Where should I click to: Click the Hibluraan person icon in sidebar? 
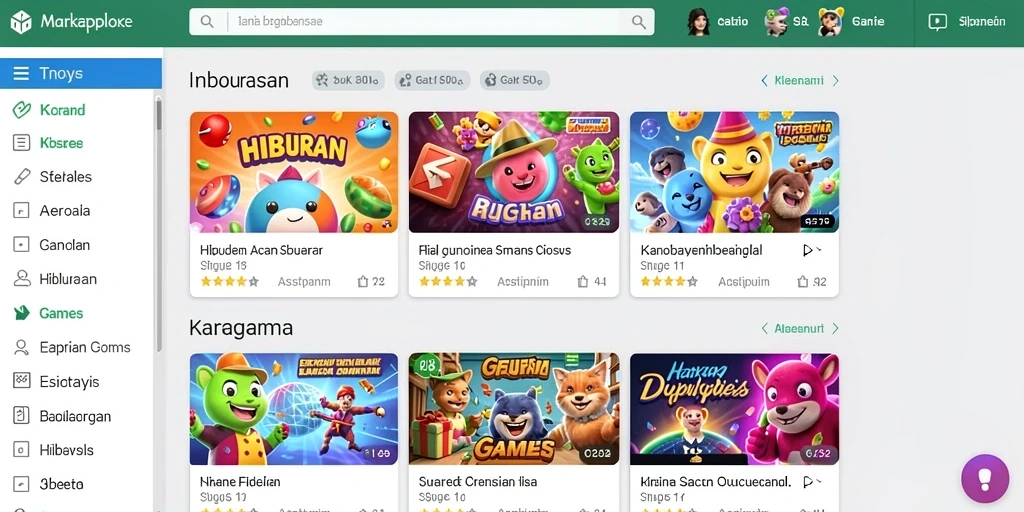[x=22, y=279]
